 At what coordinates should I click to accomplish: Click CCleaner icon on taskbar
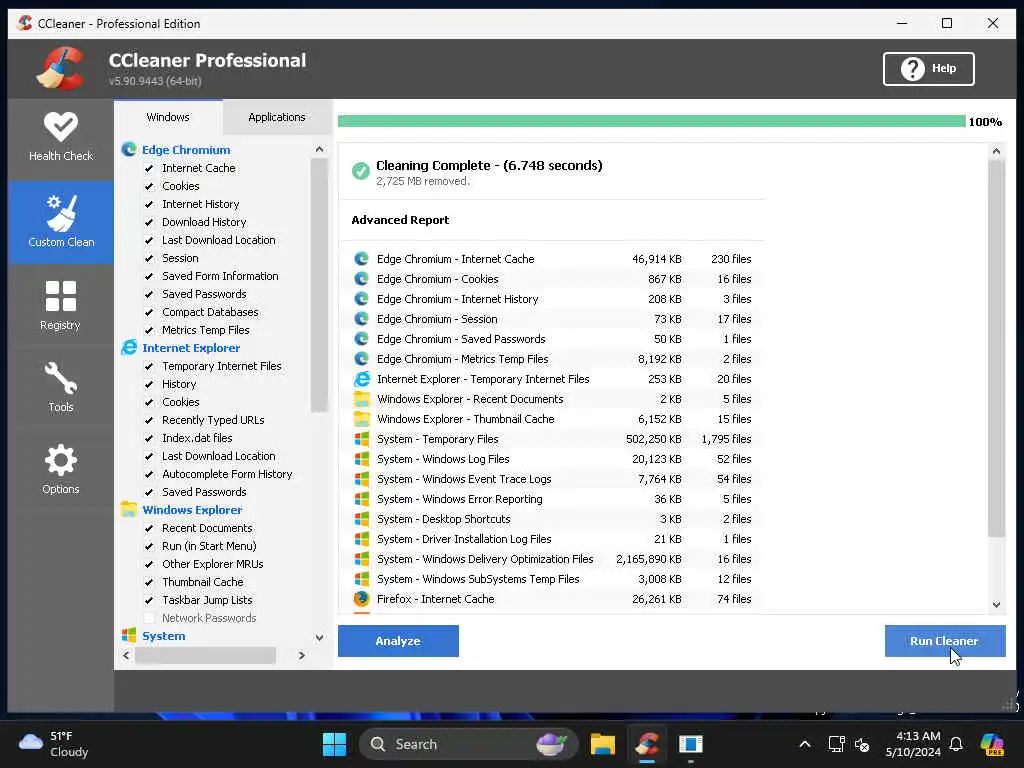[647, 744]
